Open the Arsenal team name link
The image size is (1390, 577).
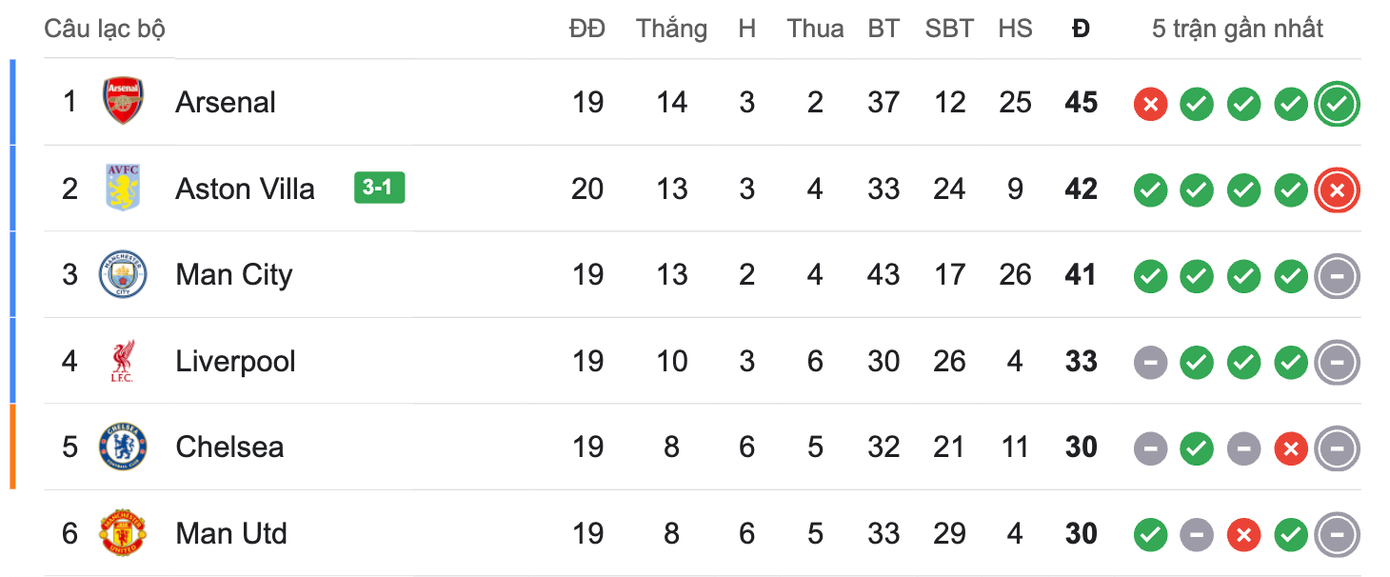pos(225,102)
